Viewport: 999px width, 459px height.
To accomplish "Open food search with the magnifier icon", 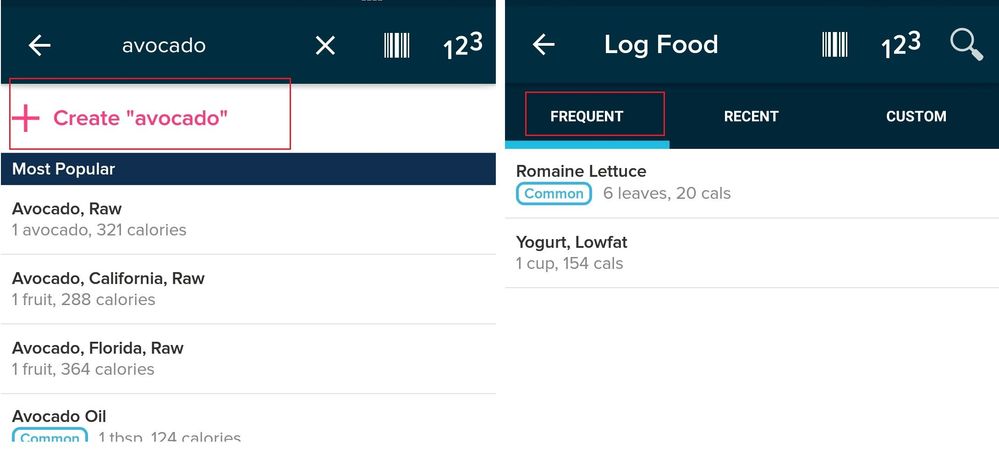I will [966, 45].
